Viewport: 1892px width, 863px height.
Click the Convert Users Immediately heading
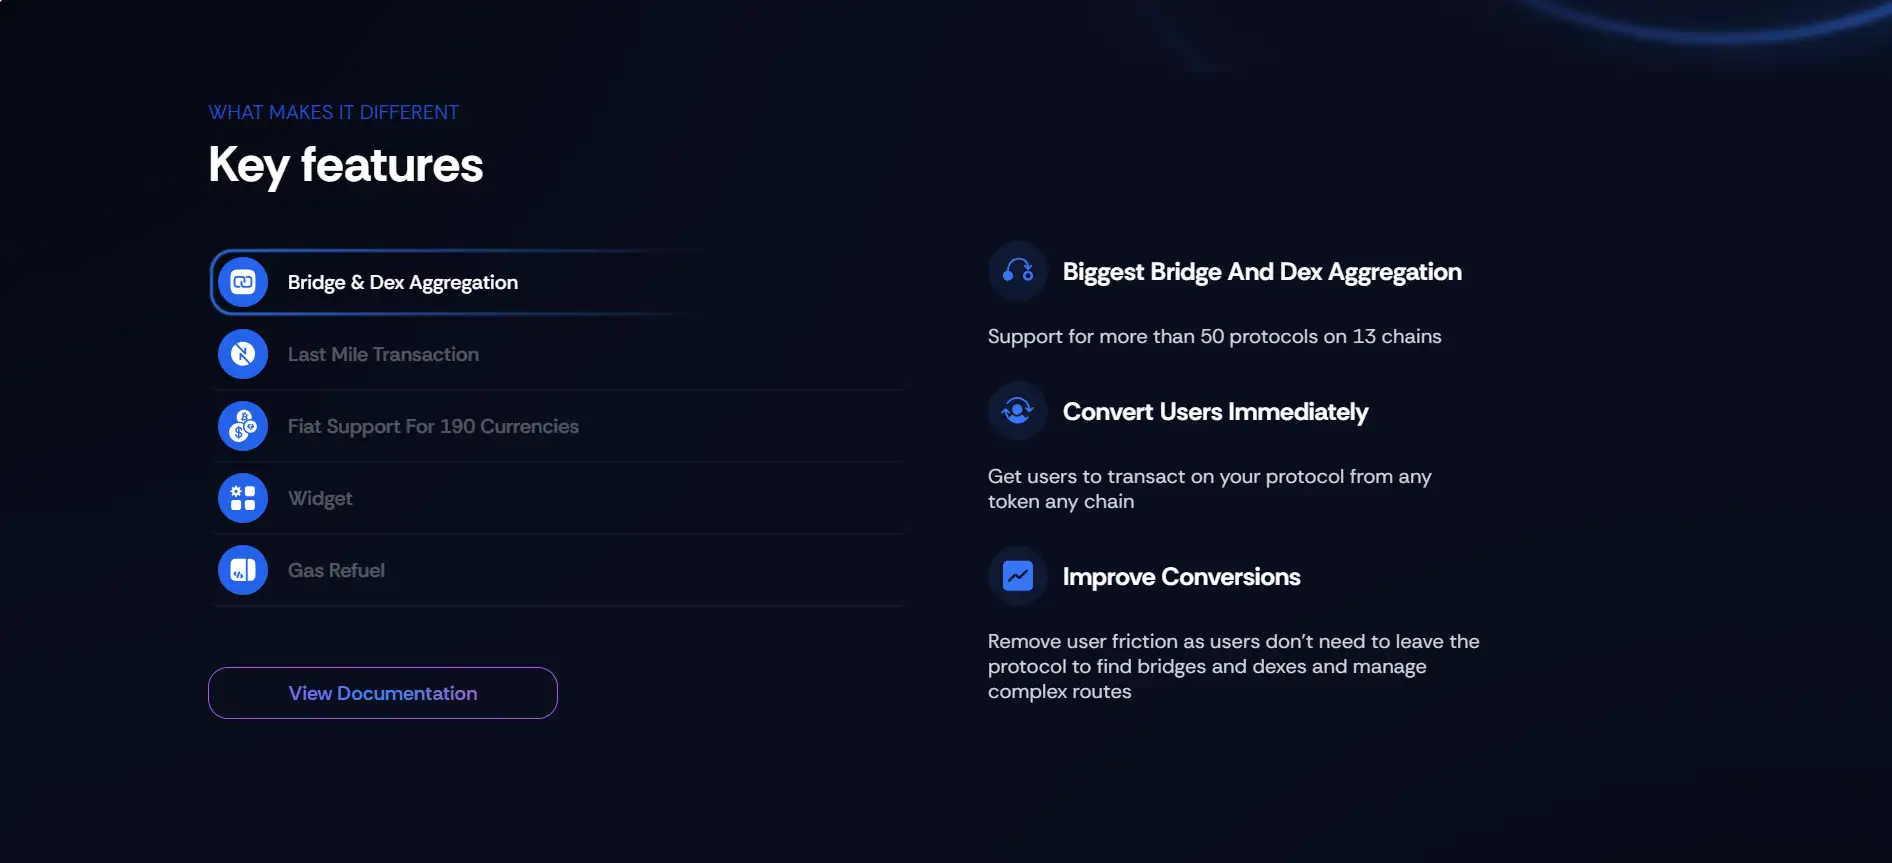pos(1215,412)
